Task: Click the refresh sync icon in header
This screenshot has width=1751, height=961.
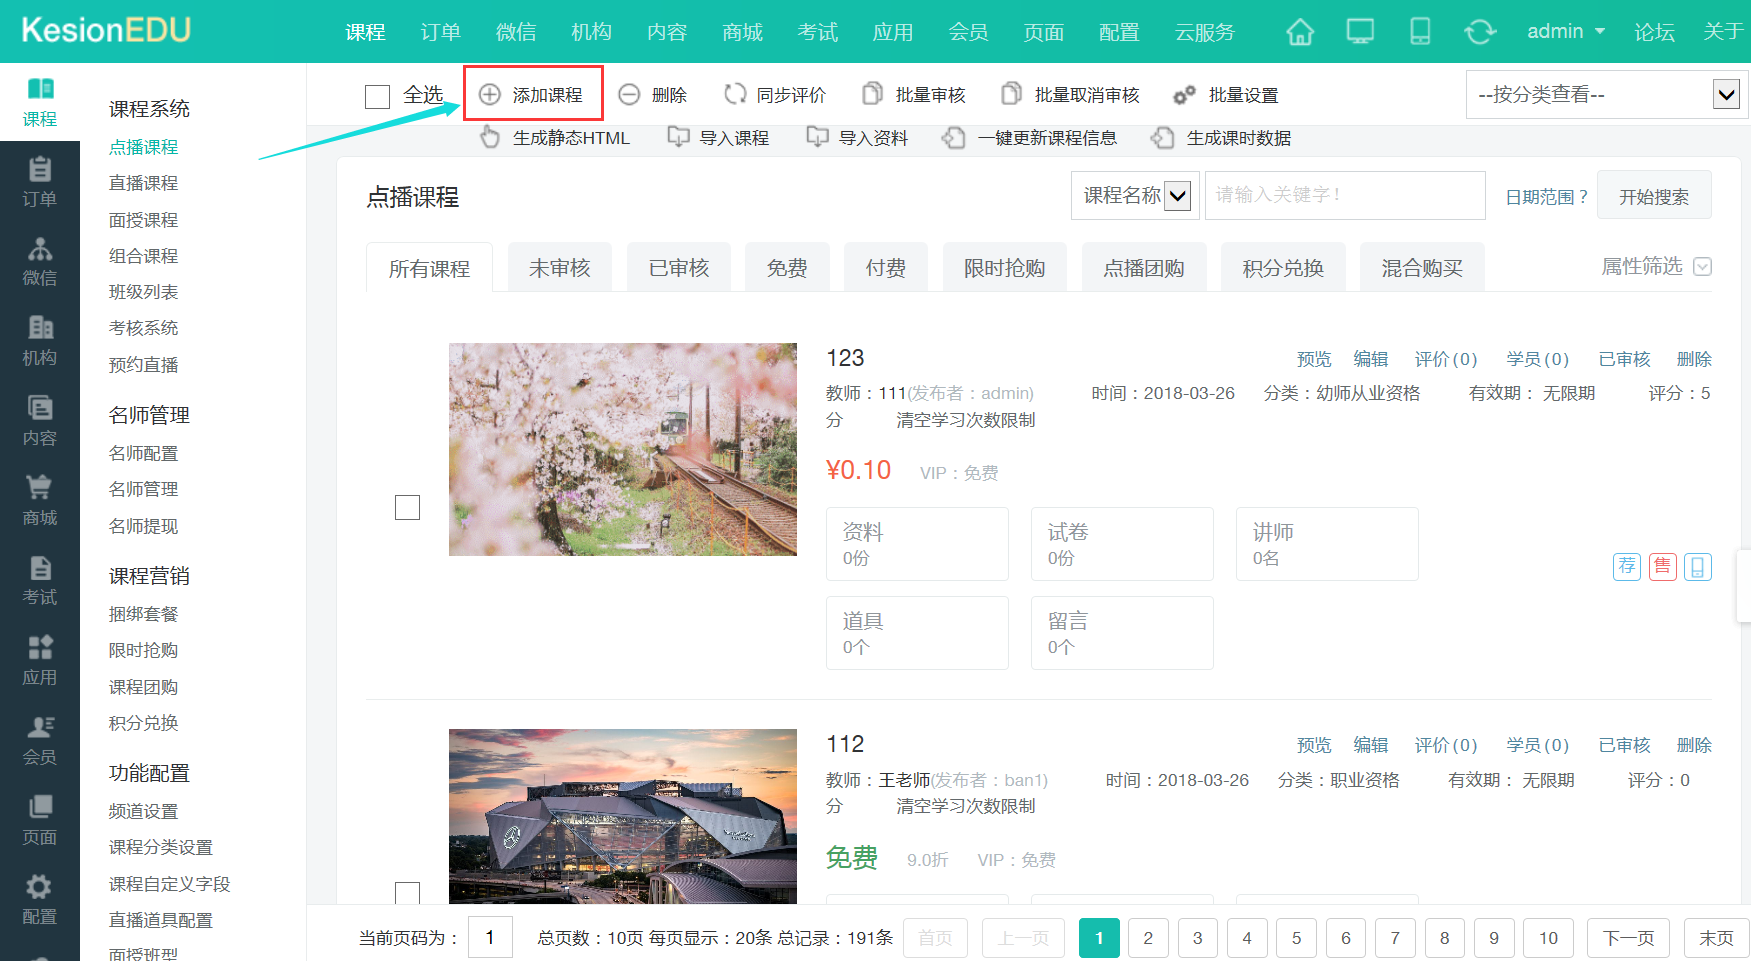Action: tap(1480, 32)
